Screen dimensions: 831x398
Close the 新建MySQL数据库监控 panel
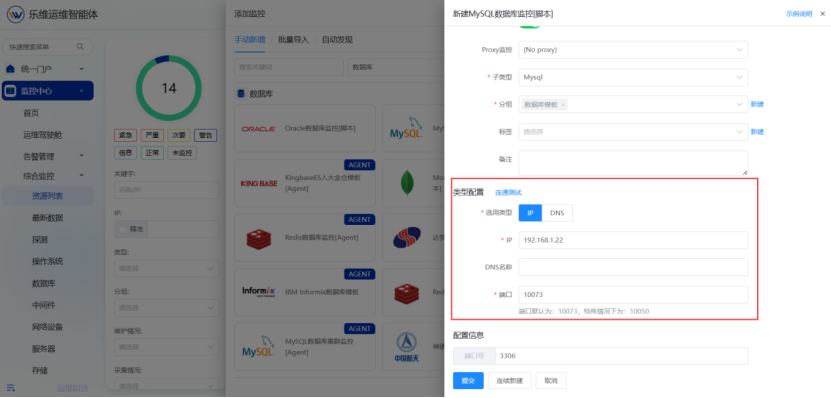(823, 14)
